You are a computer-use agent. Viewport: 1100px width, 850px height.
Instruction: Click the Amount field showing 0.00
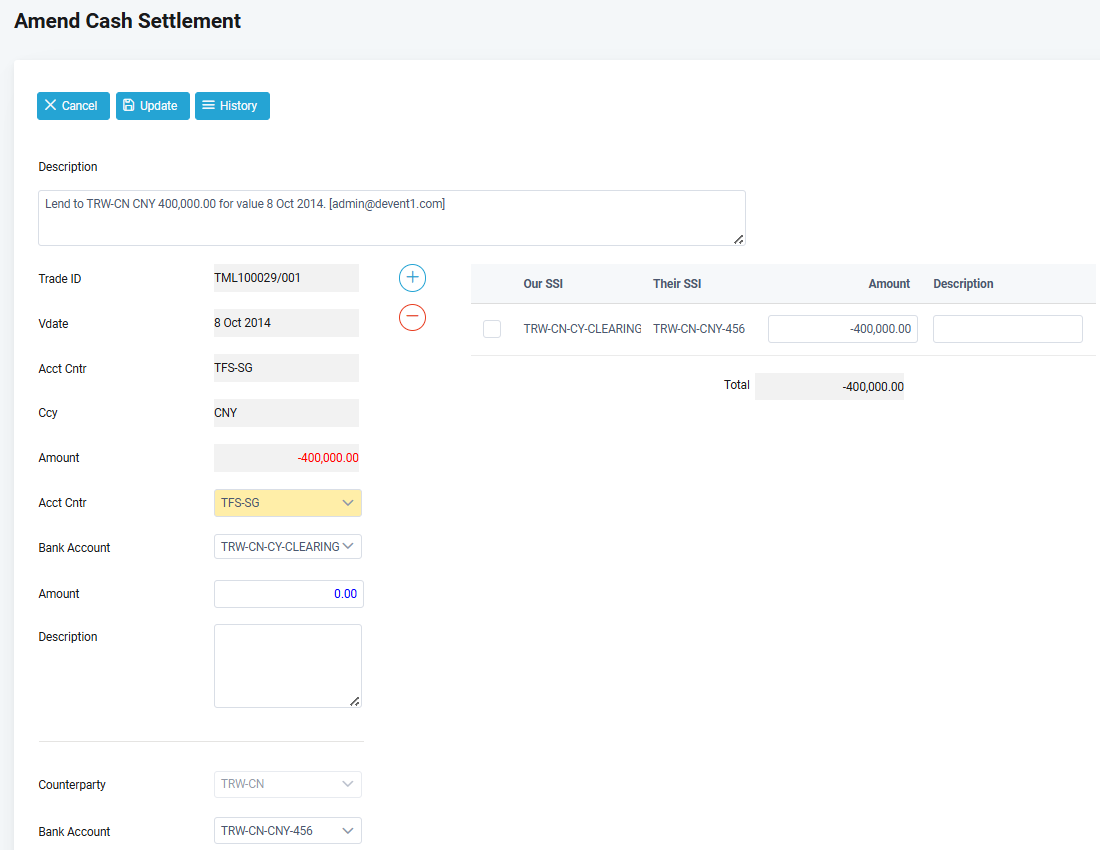click(288, 594)
